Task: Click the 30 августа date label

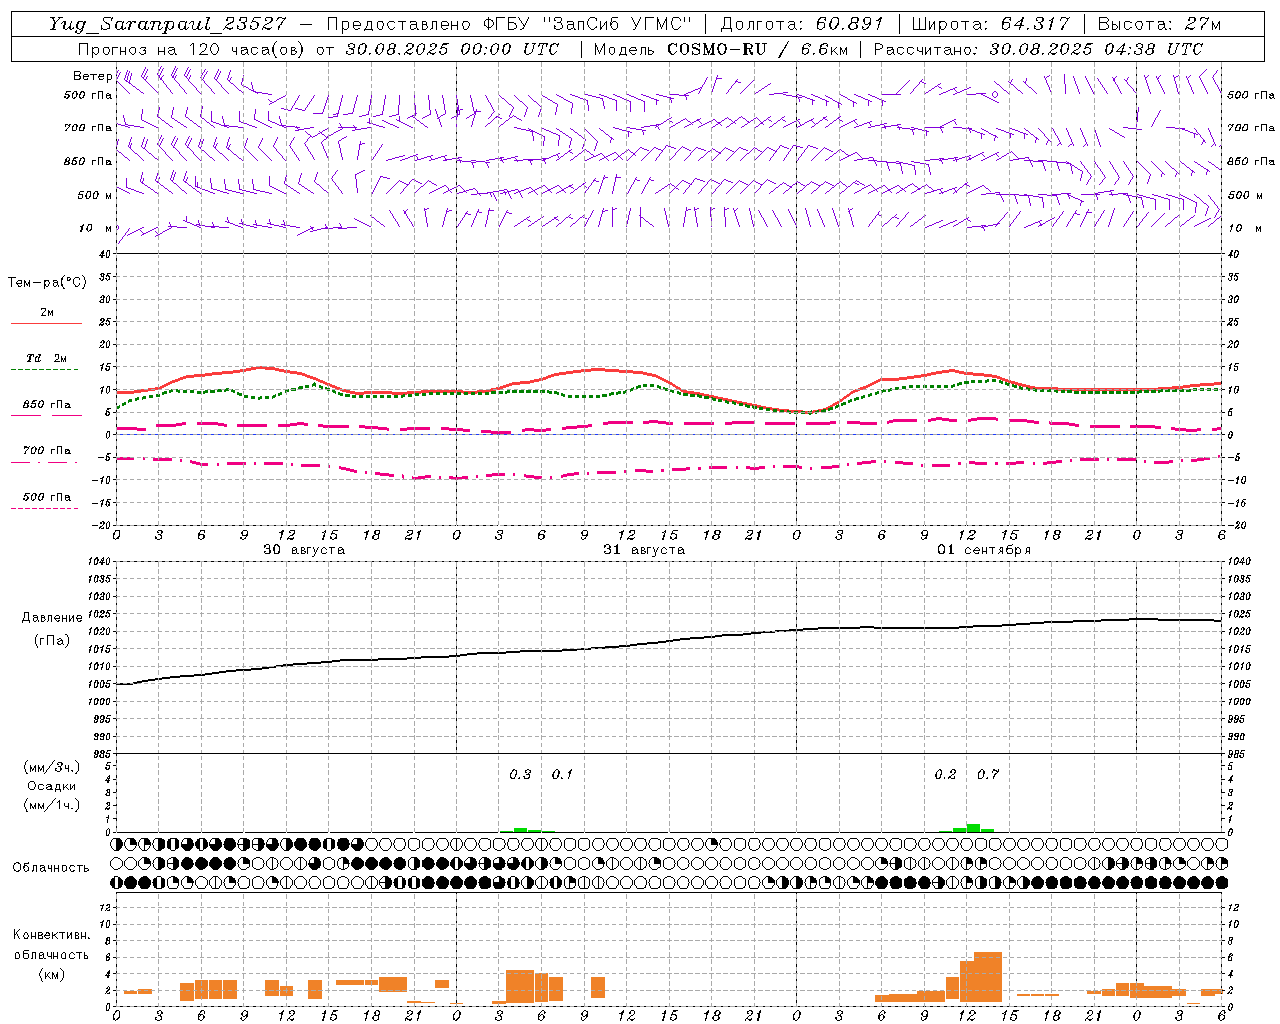Action: click(x=304, y=550)
